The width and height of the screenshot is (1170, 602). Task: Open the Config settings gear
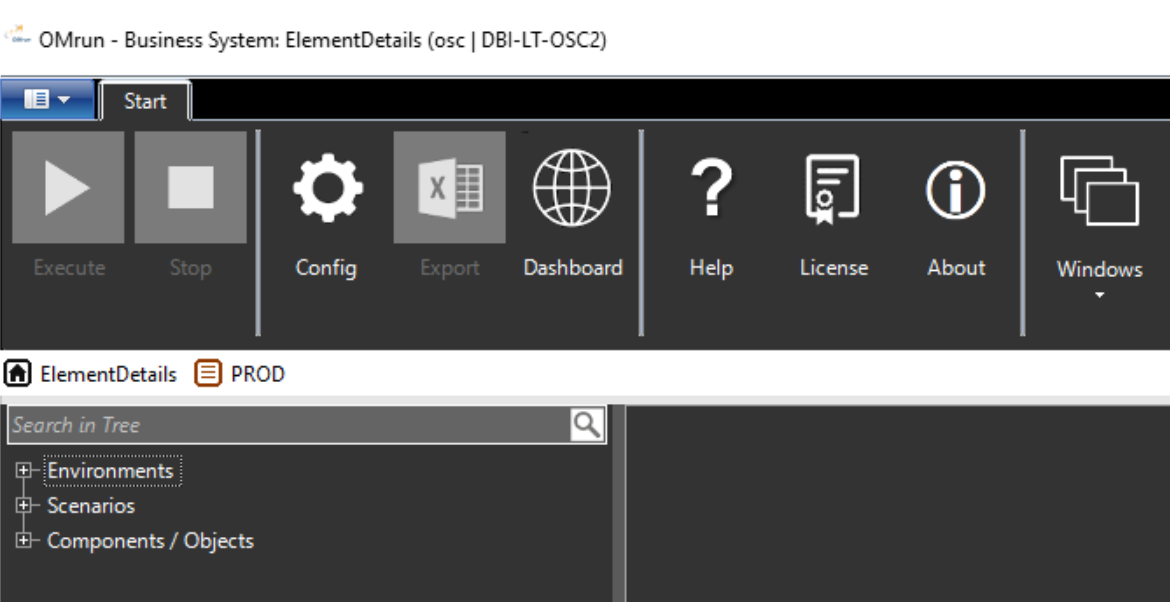point(326,190)
